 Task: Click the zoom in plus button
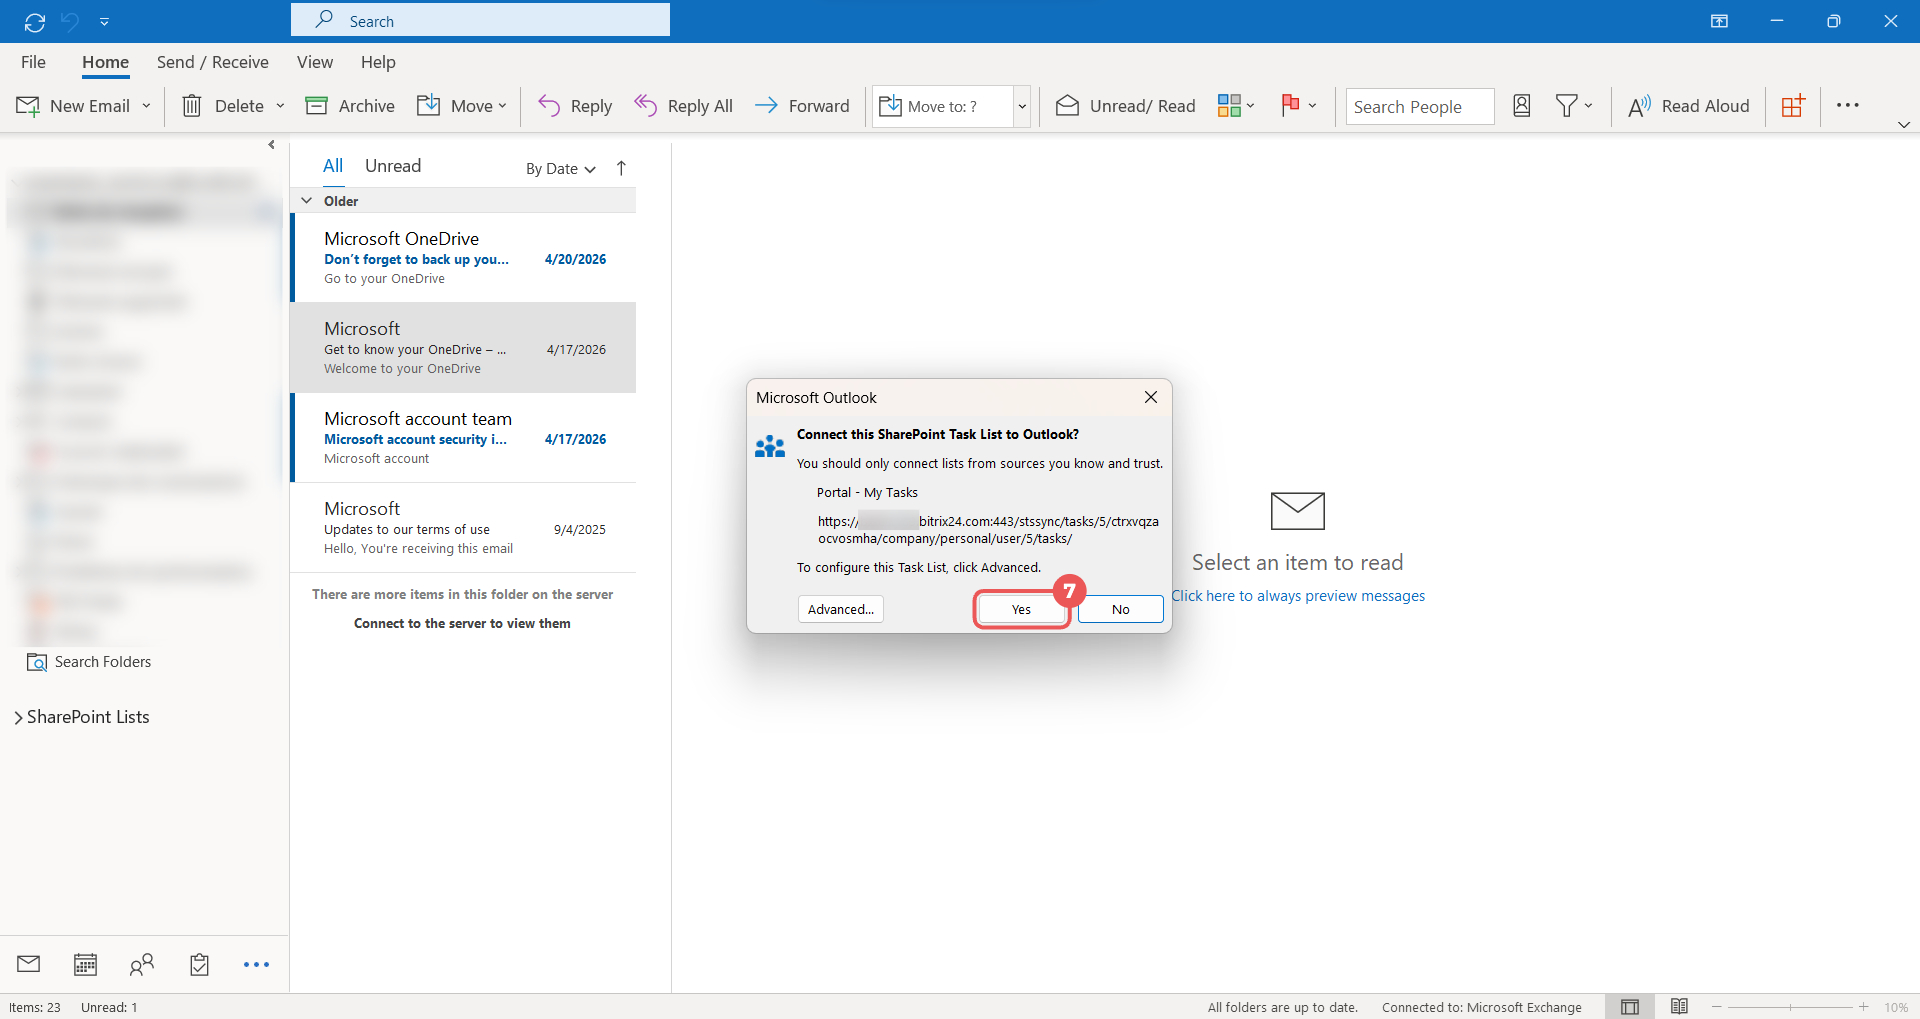click(x=1864, y=1007)
